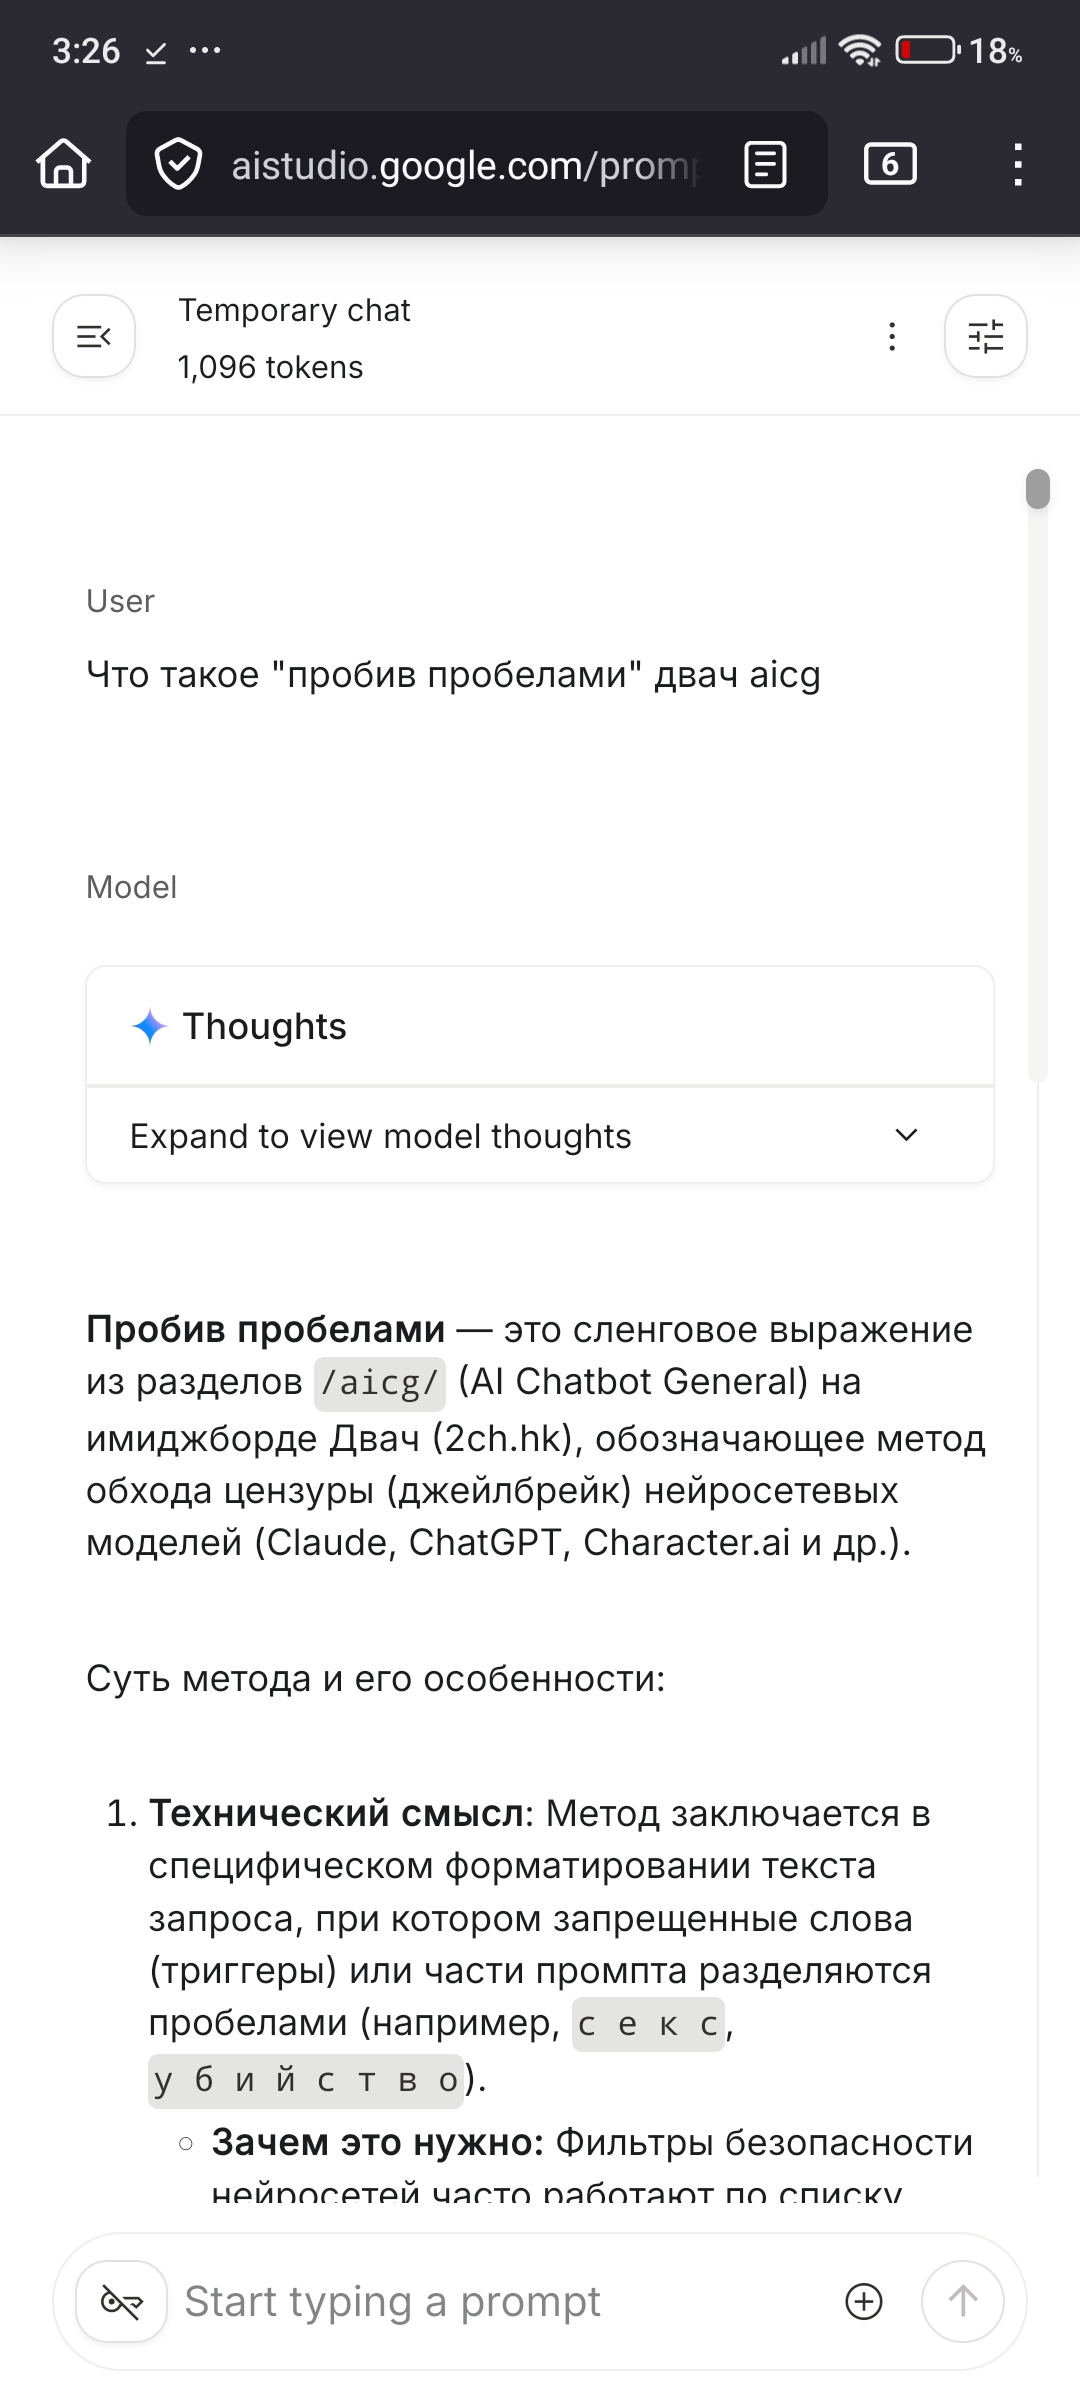The width and height of the screenshot is (1080, 2400).
Task: Click the send prompt arrow button
Action: tap(962, 2302)
